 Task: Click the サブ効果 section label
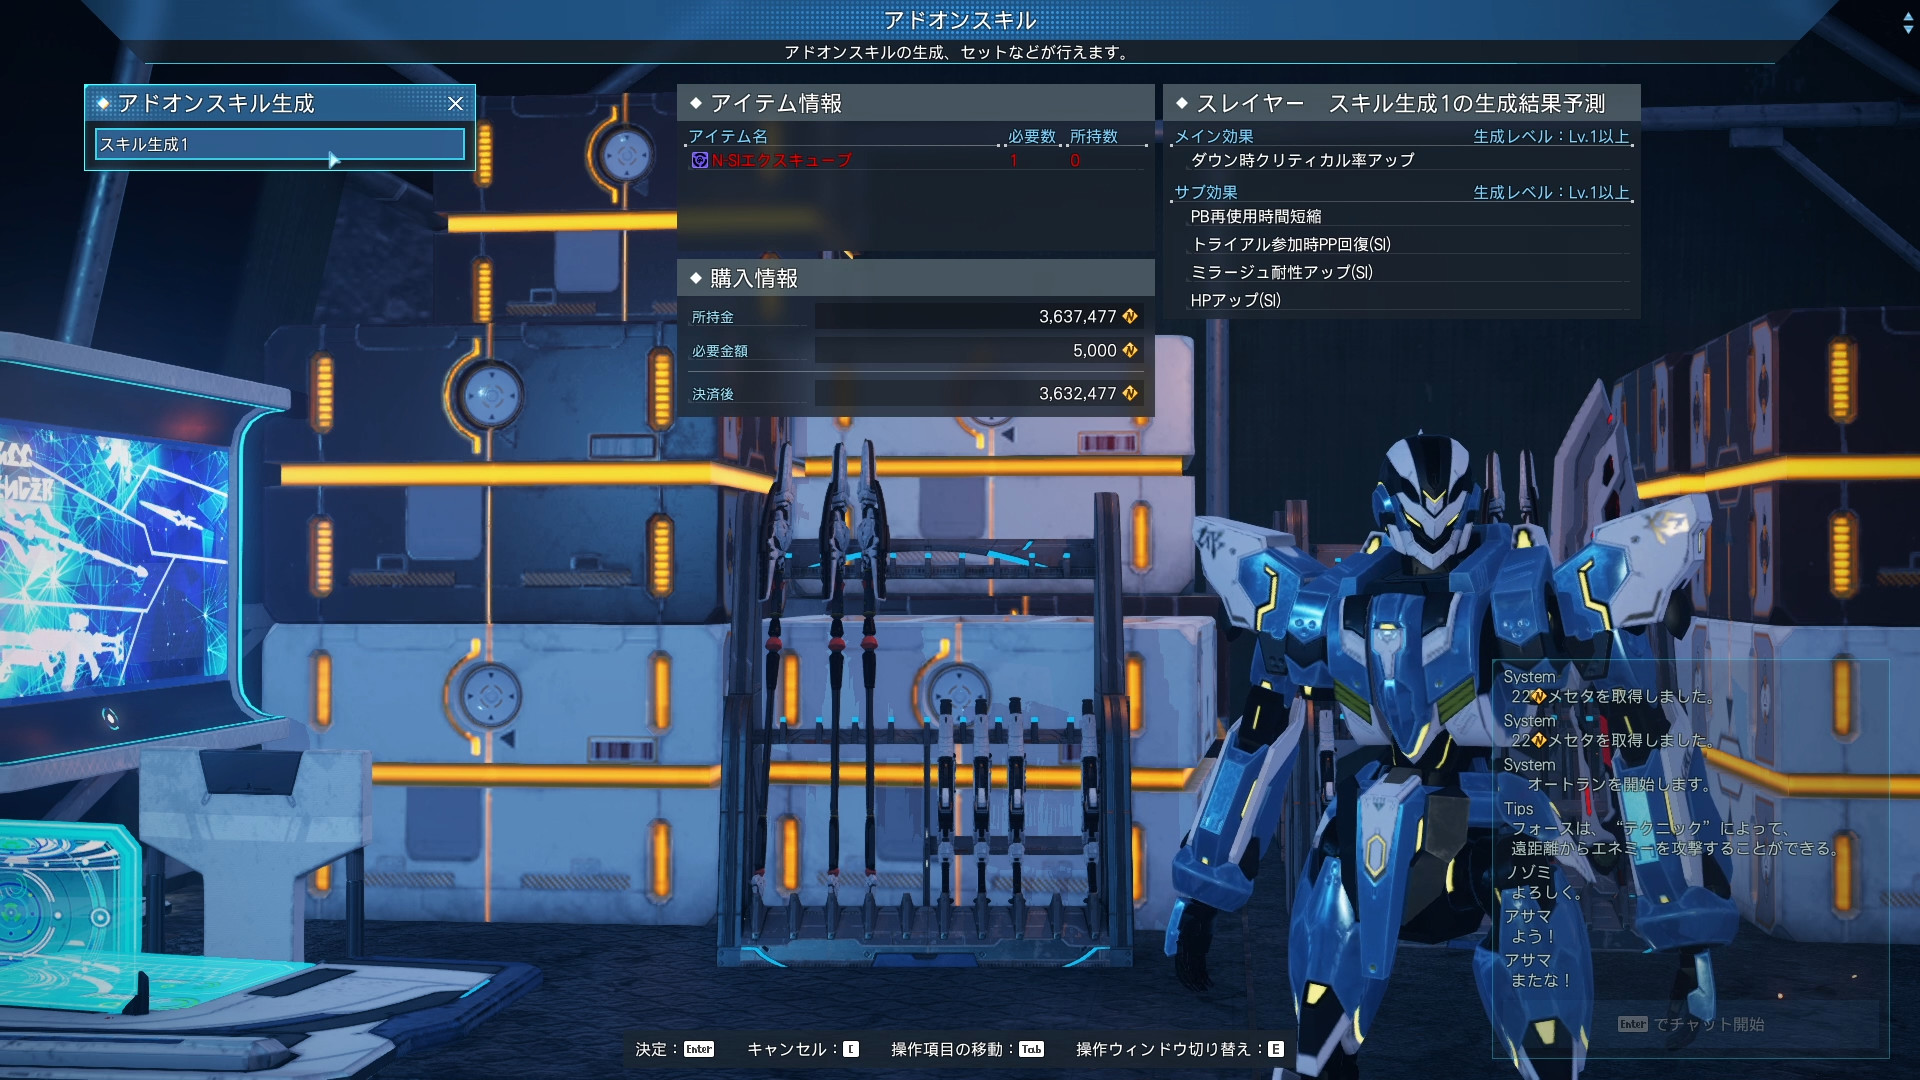pyautogui.click(x=1206, y=192)
